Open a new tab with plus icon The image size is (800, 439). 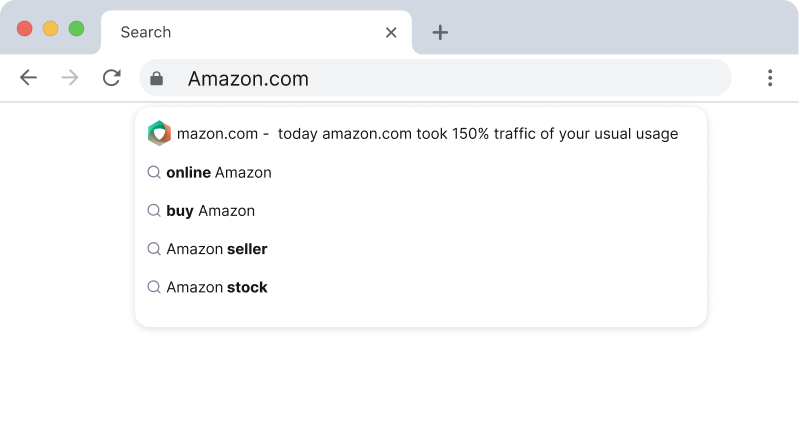440,32
